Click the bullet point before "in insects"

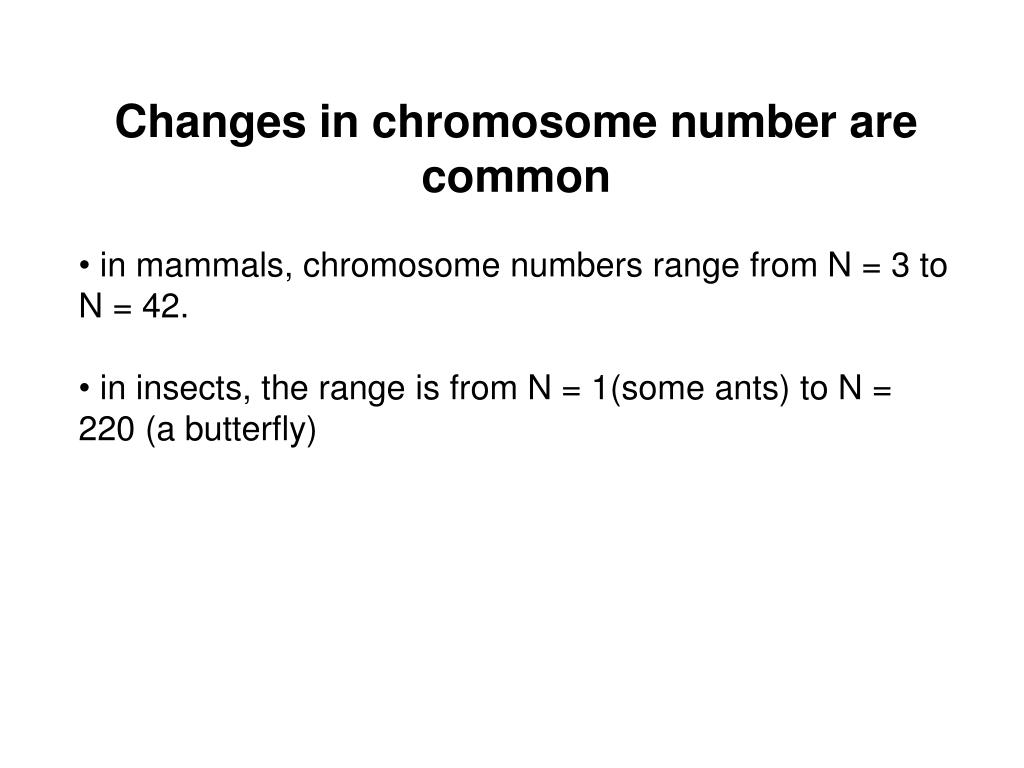click(84, 389)
